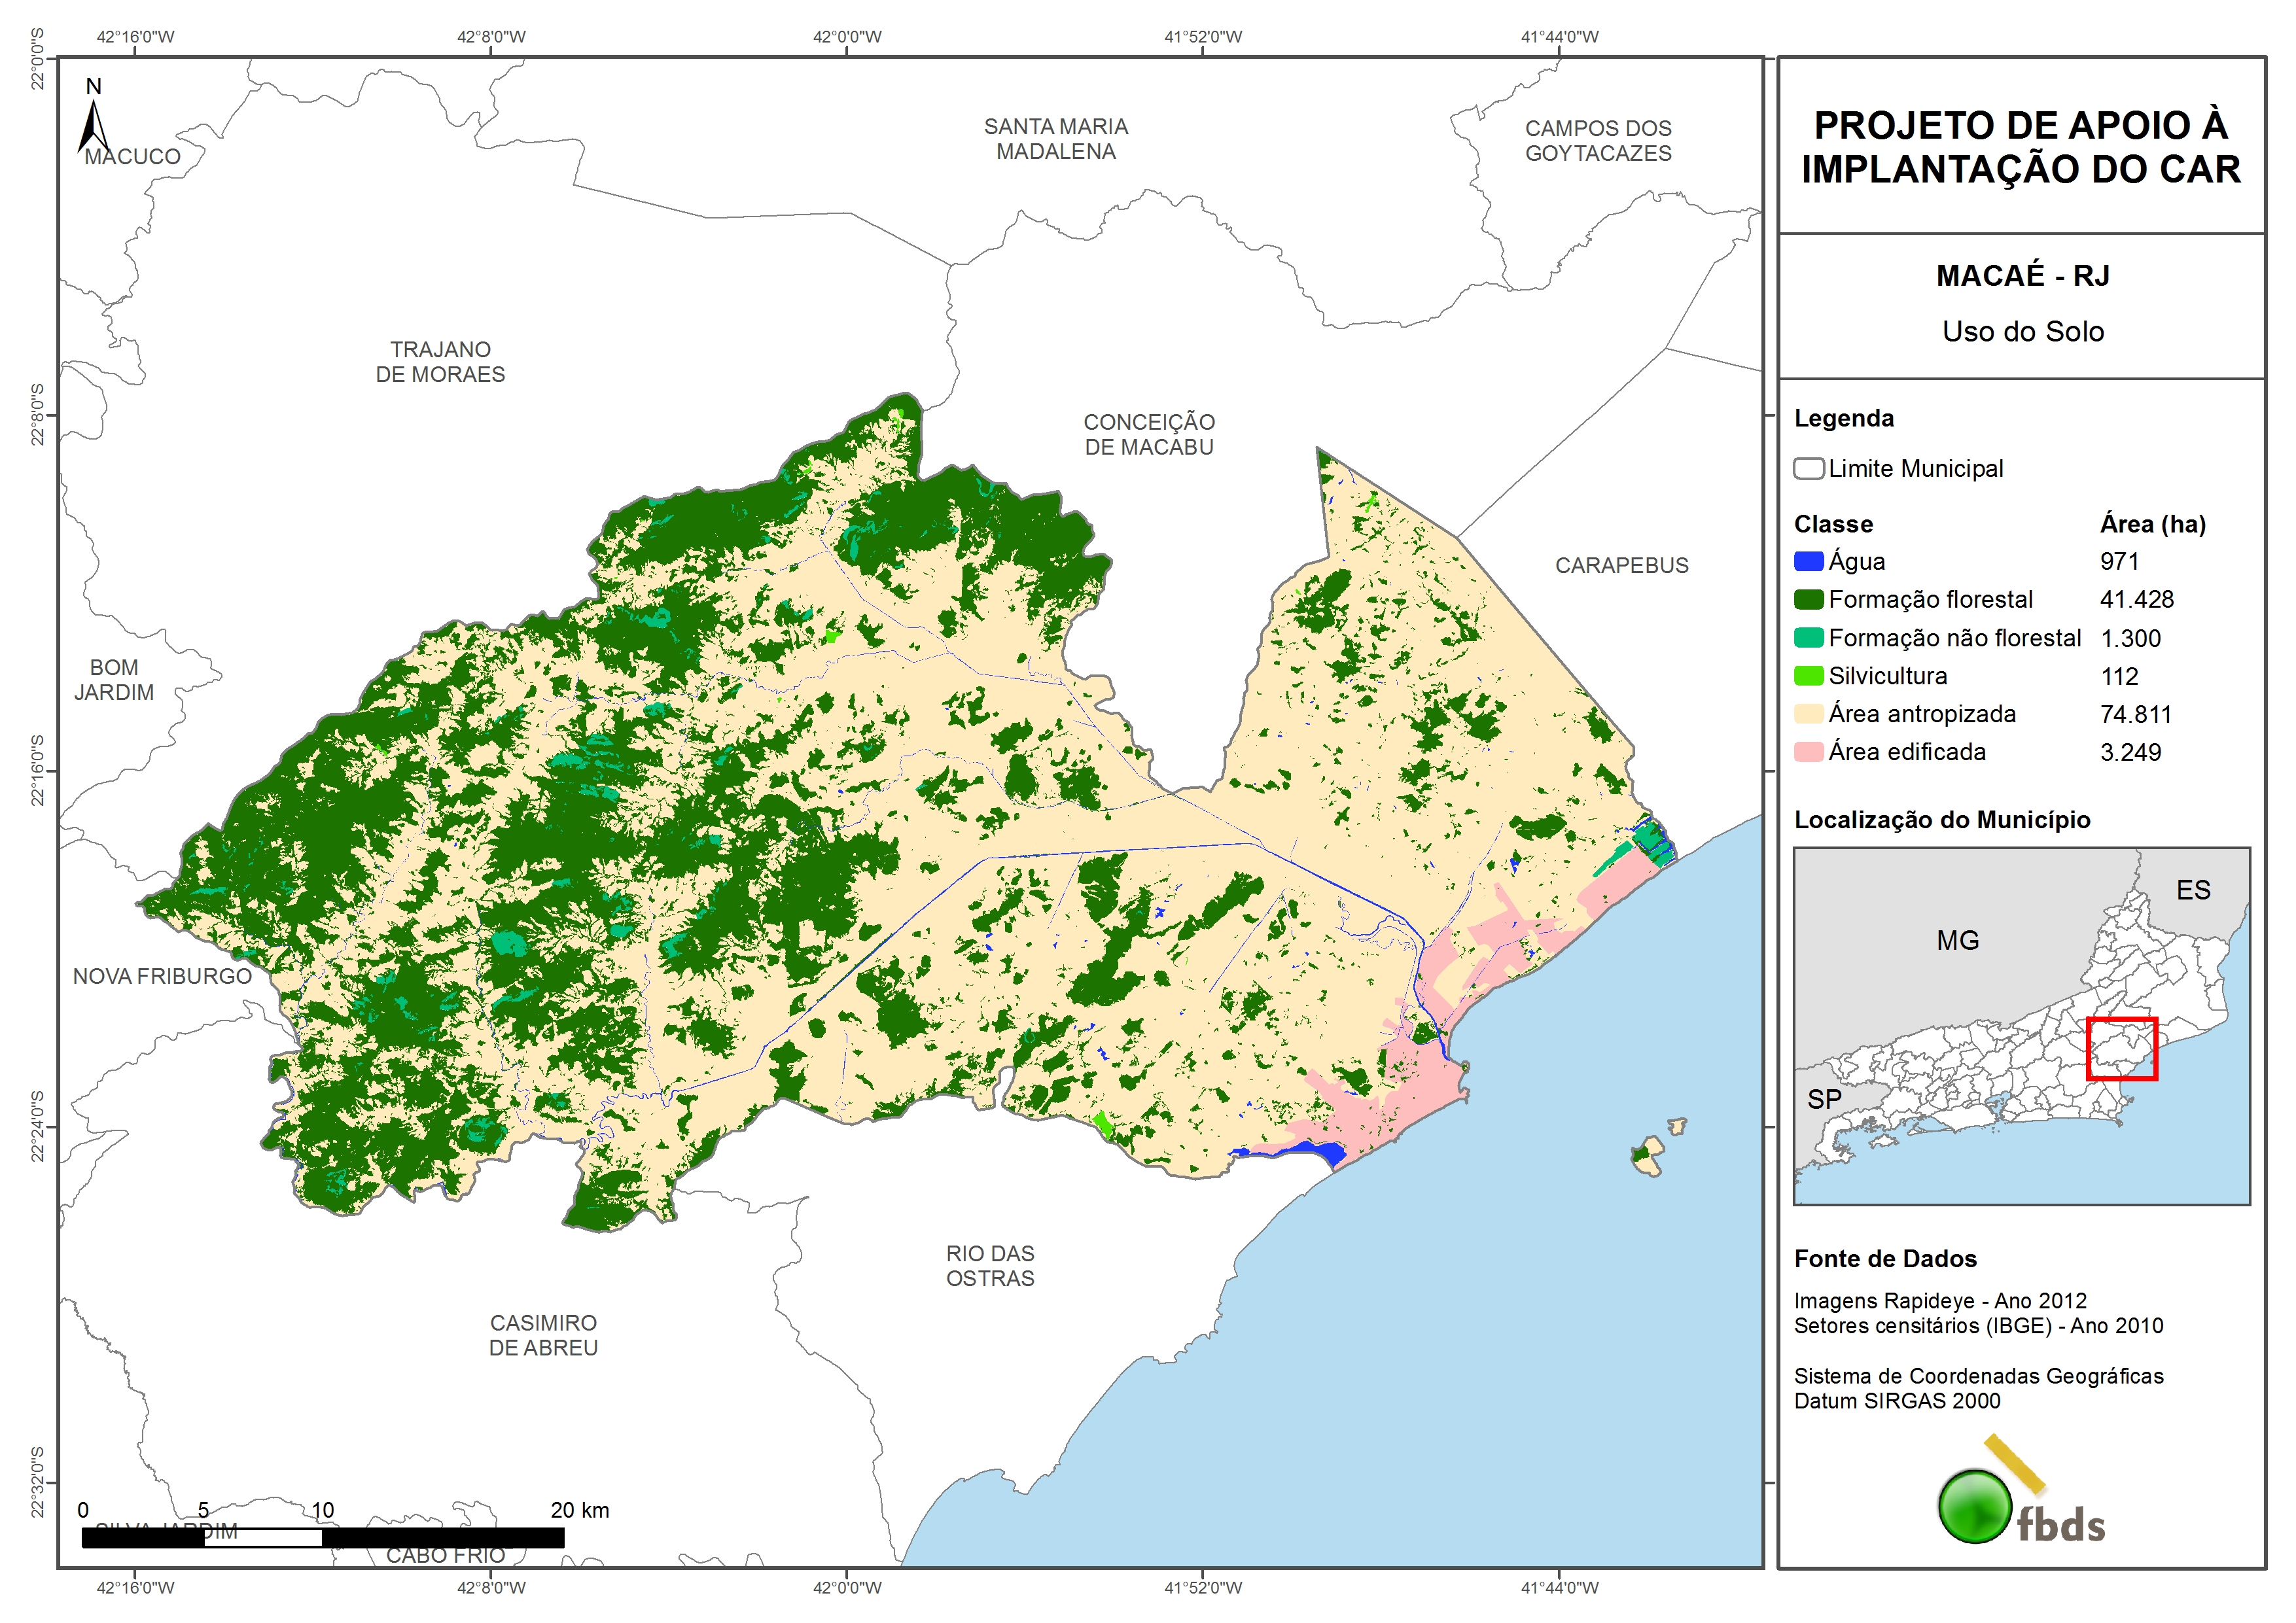Click the TRAJANO DE MORAES label

click(440, 362)
